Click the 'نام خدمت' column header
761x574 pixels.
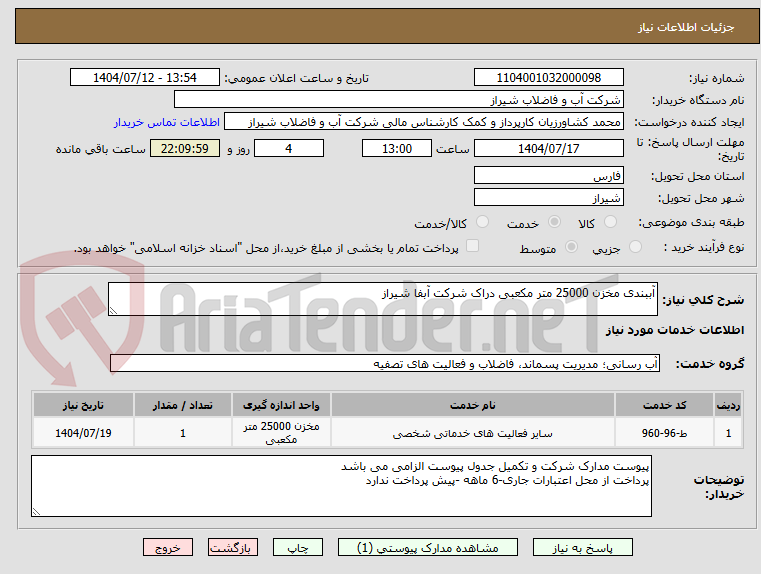[x=473, y=405]
